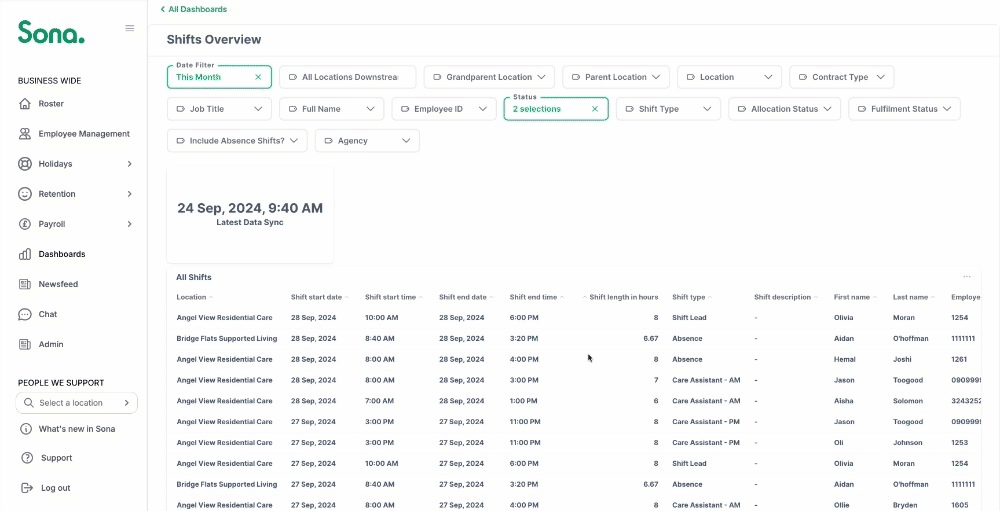The width and height of the screenshot is (1000, 511).
Task: Click the Chat bubble icon
Action: coord(25,314)
